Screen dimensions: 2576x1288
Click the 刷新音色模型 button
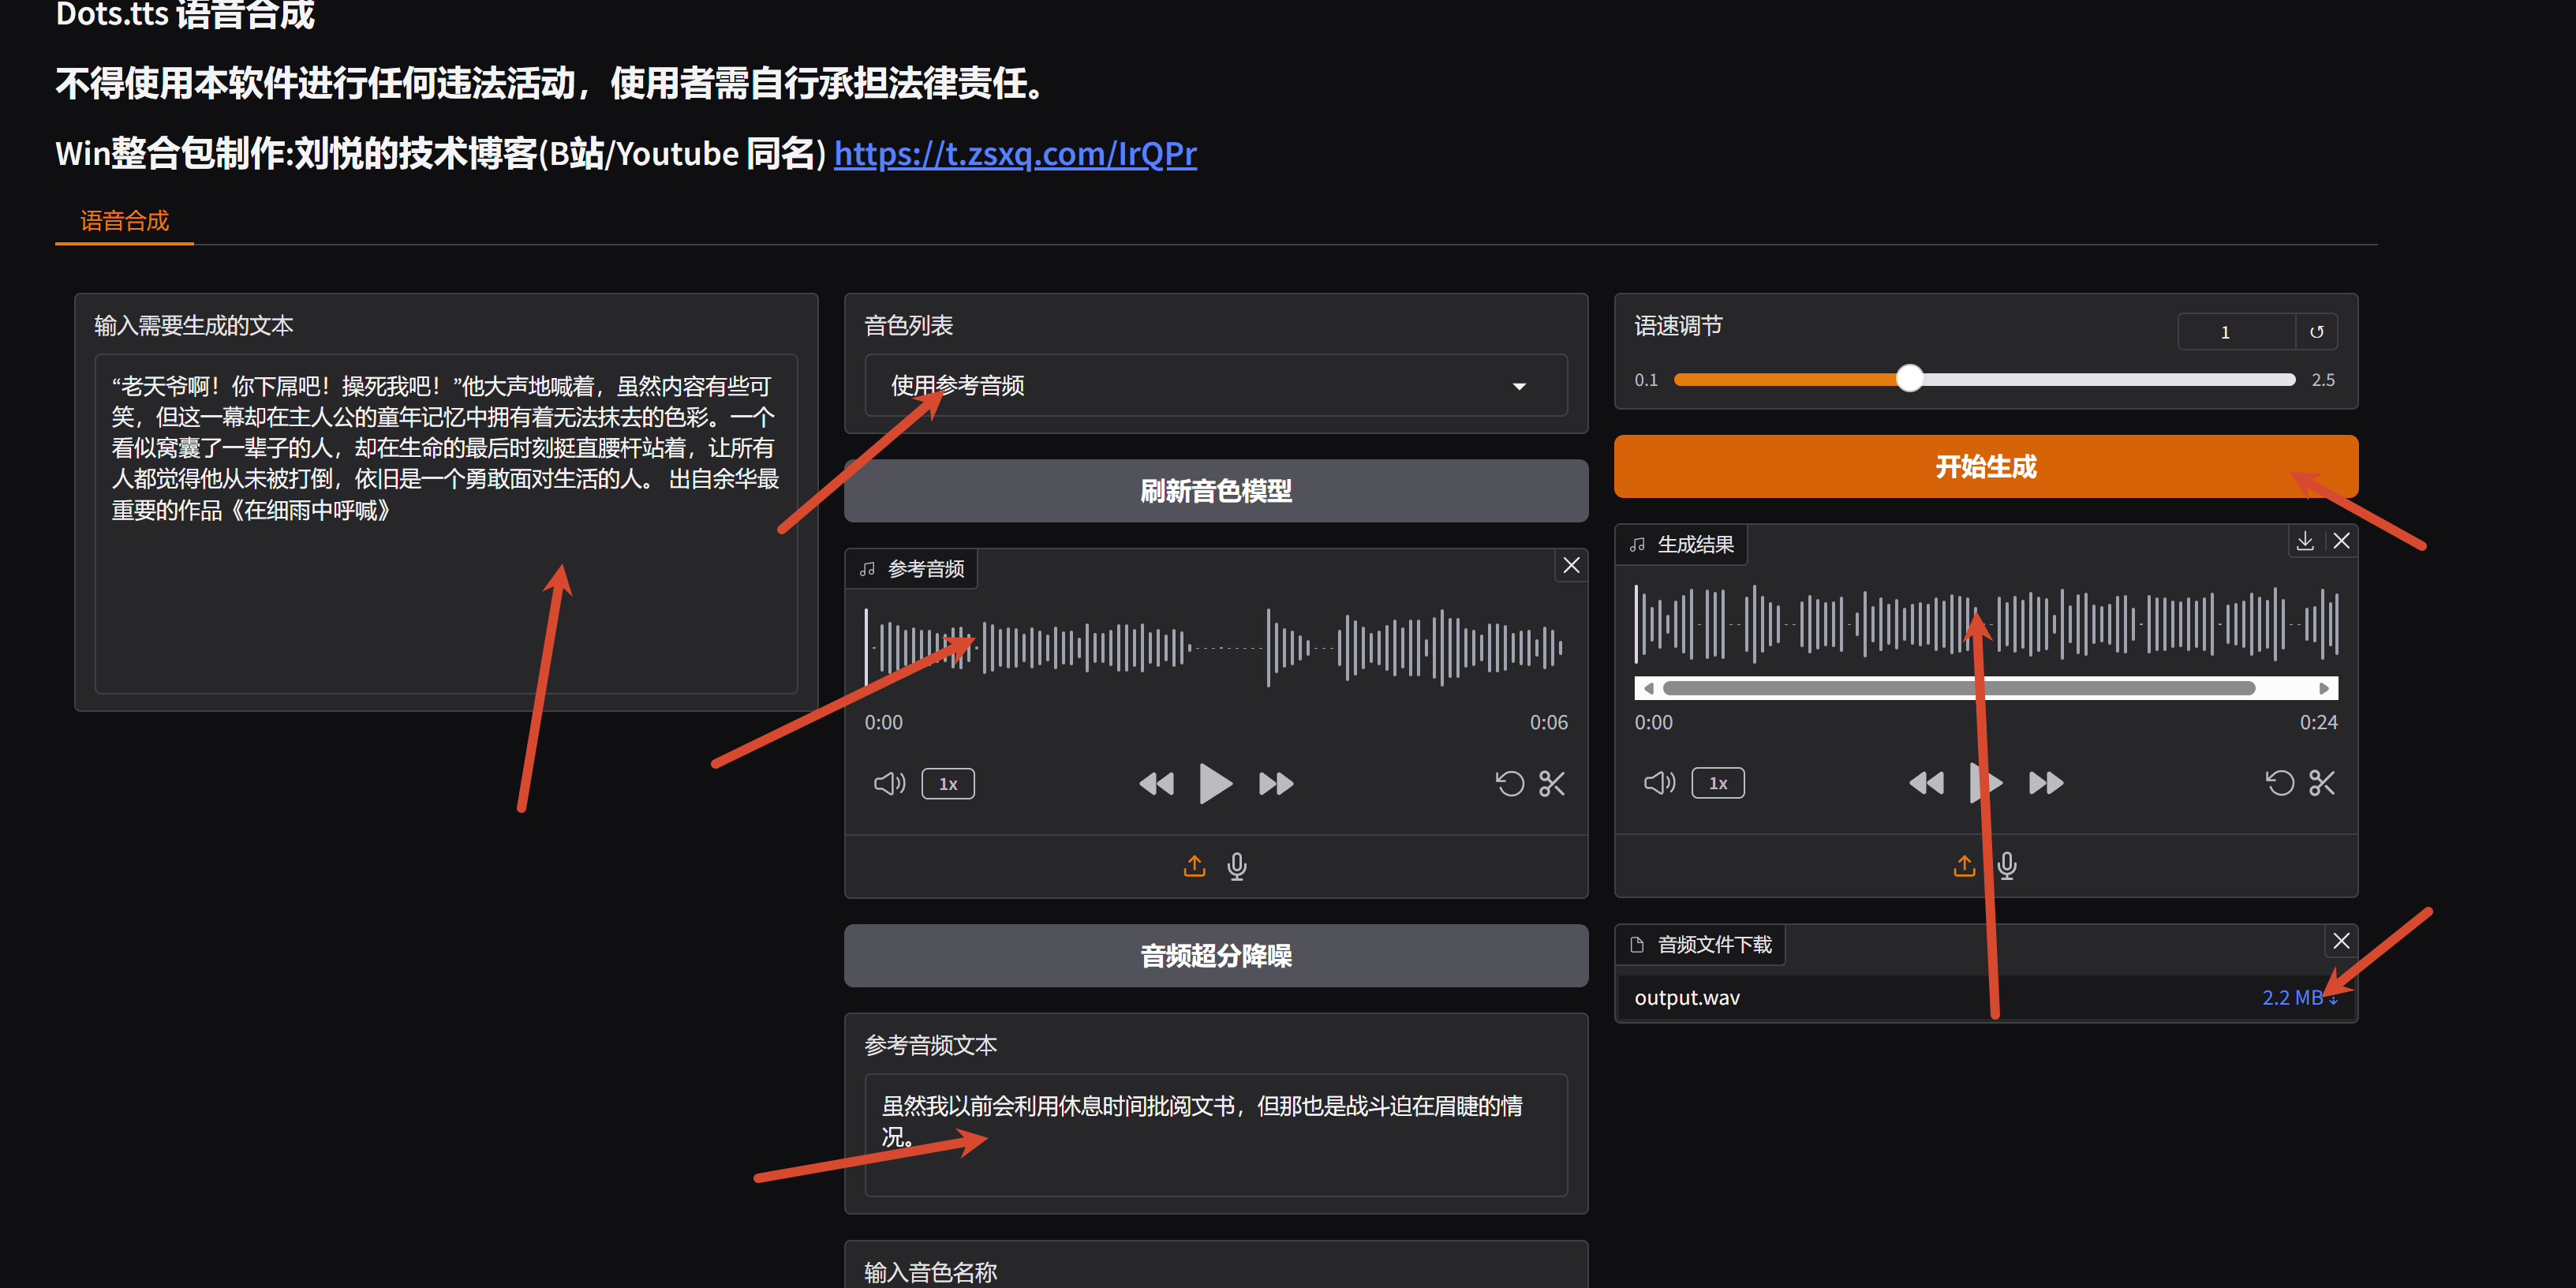coord(1215,491)
